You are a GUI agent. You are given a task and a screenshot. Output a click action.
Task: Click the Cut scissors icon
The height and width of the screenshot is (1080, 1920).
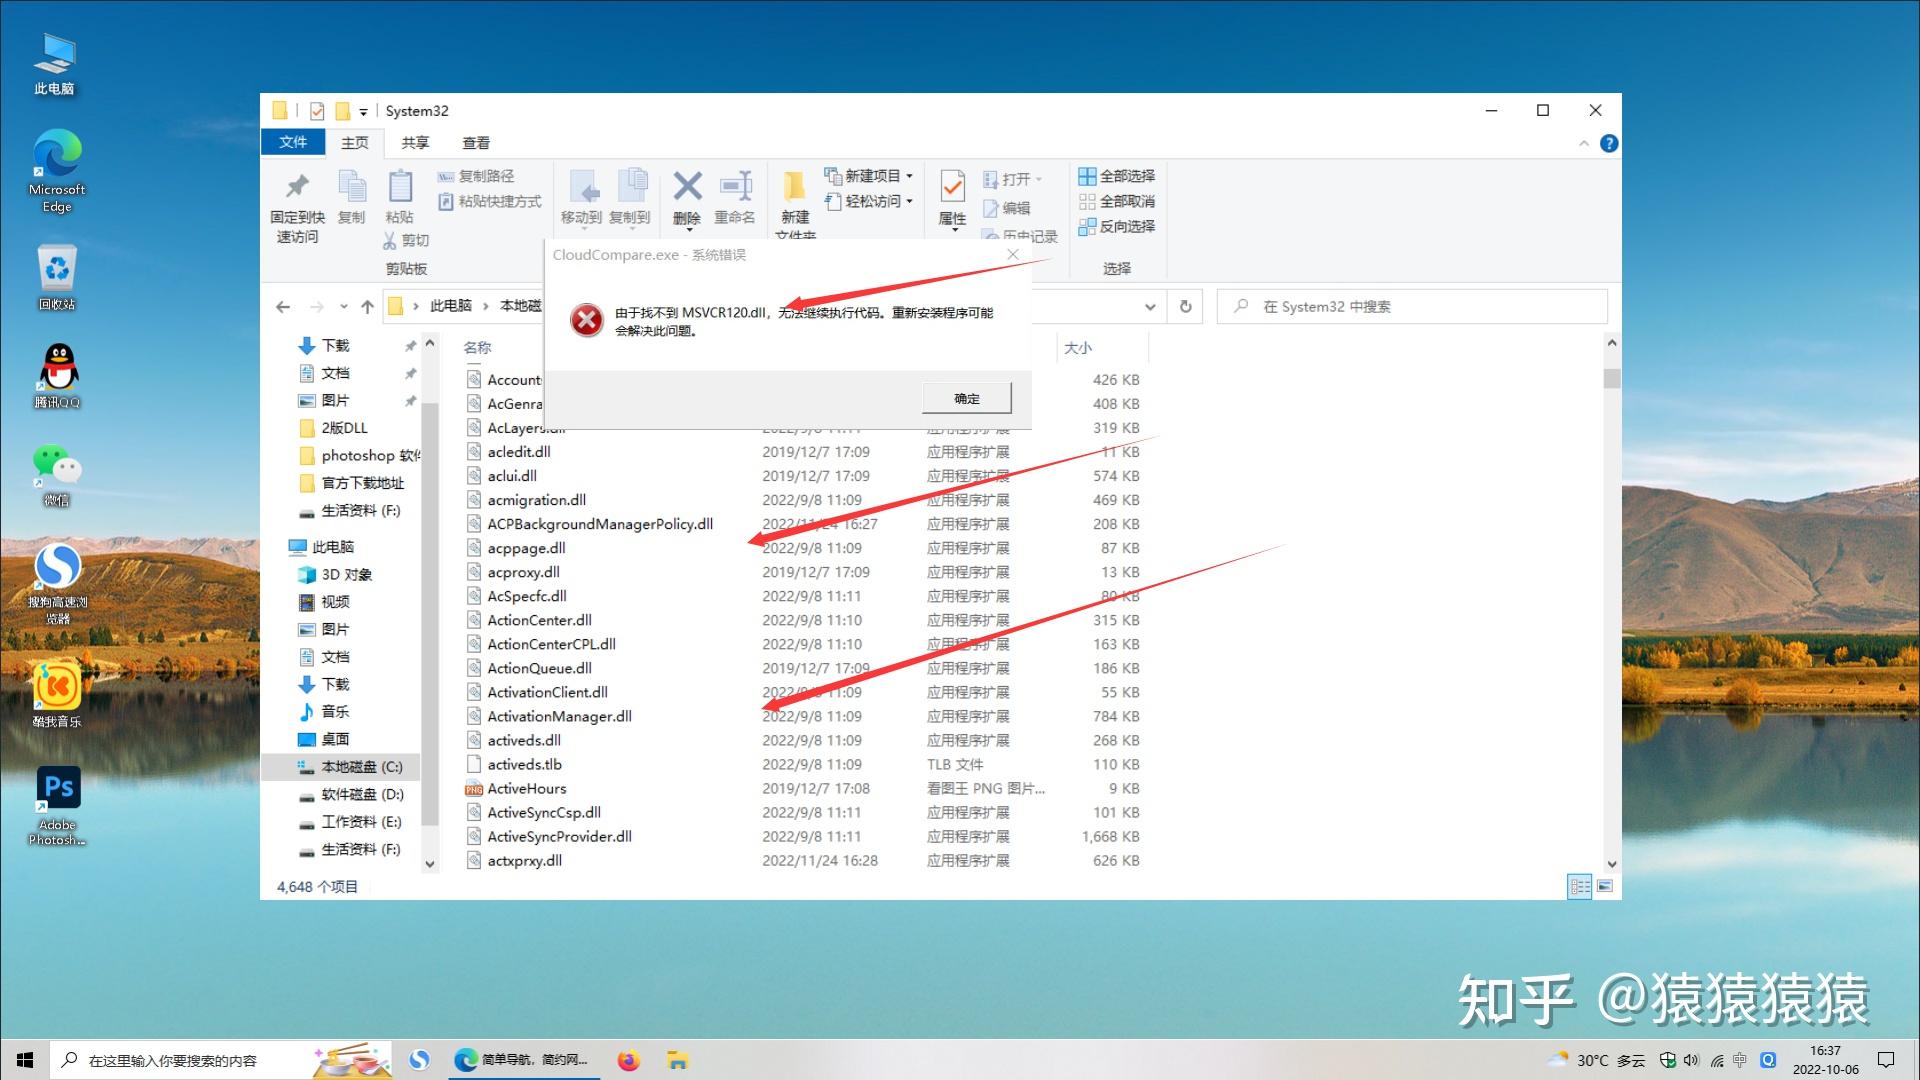coord(390,241)
